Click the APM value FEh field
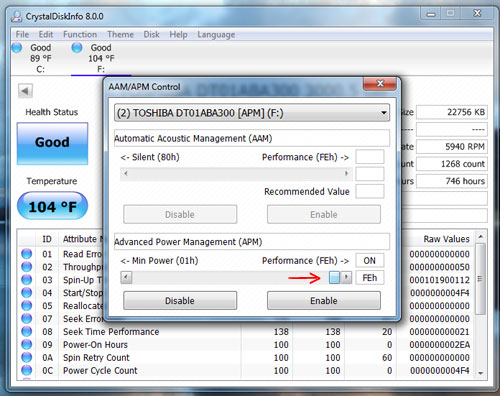The width and height of the screenshot is (500, 396). tap(370, 278)
